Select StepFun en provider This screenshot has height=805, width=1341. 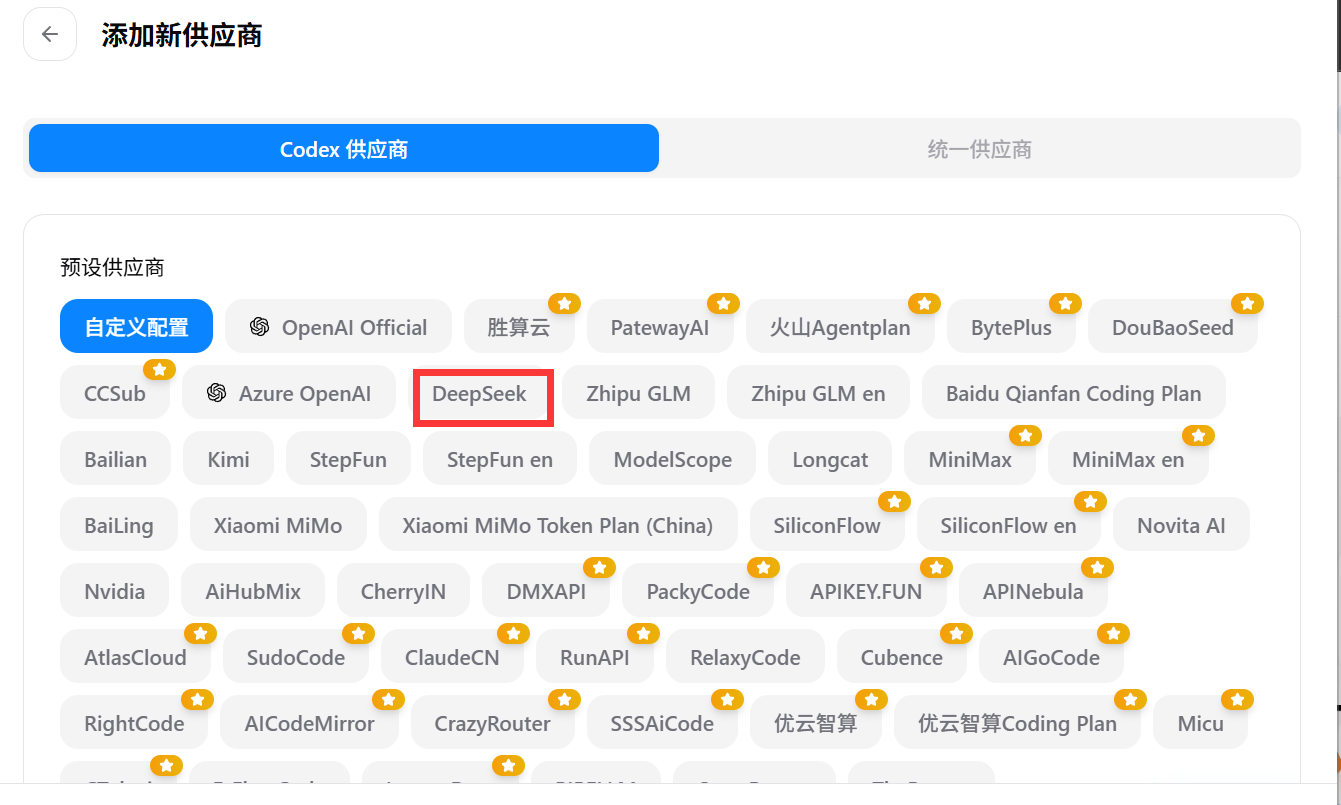(x=500, y=458)
